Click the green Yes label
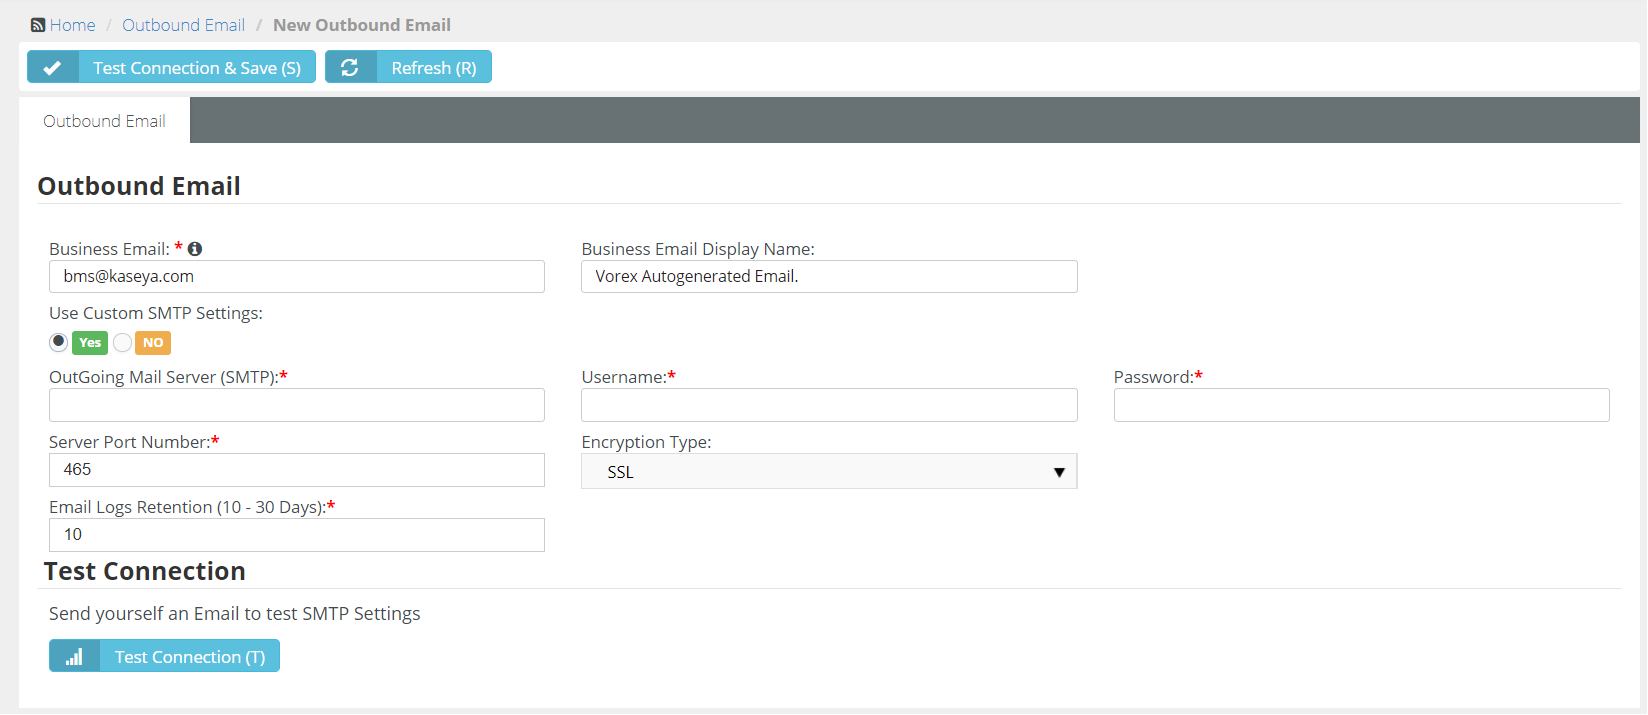Screen dimensions: 1648x715 click(x=90, y=343)
